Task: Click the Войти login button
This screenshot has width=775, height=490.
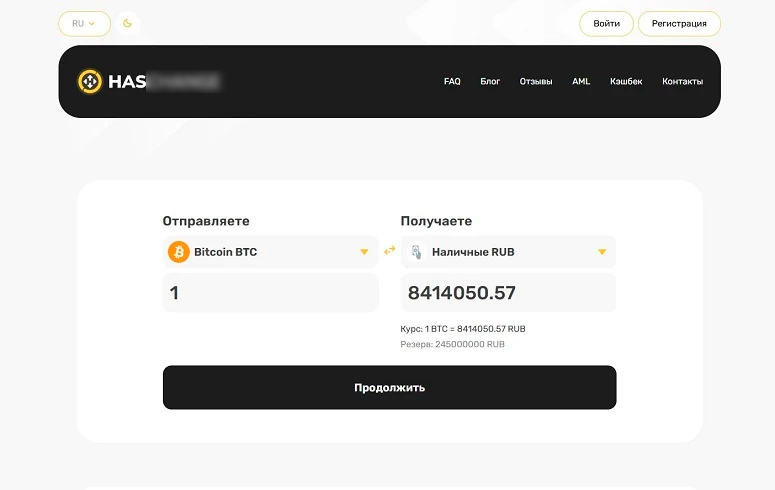Action: 606,23
